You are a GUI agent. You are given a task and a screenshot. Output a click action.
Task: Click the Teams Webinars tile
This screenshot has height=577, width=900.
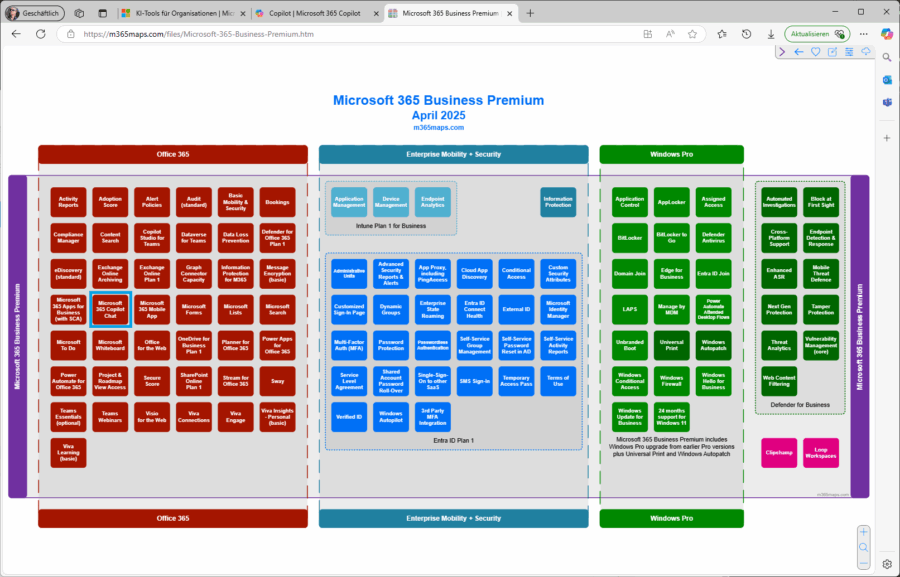pyautogui.click(x=110, y=417)
